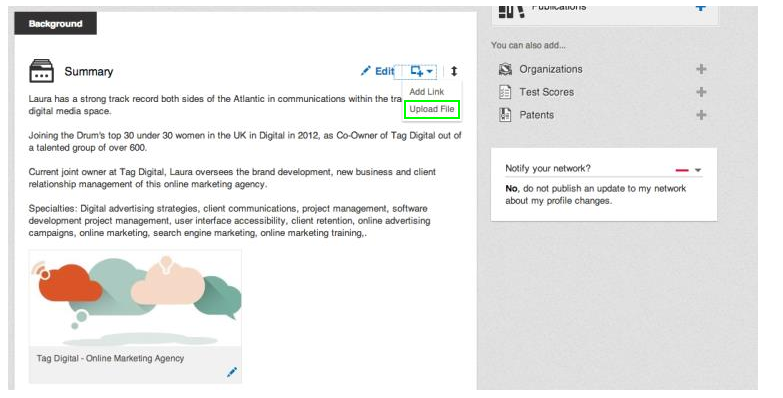Viewport: 783px width, 398px height.
Task: Click the Edit link for Summary
Action: pyautogui.click(x=385, y=71)
